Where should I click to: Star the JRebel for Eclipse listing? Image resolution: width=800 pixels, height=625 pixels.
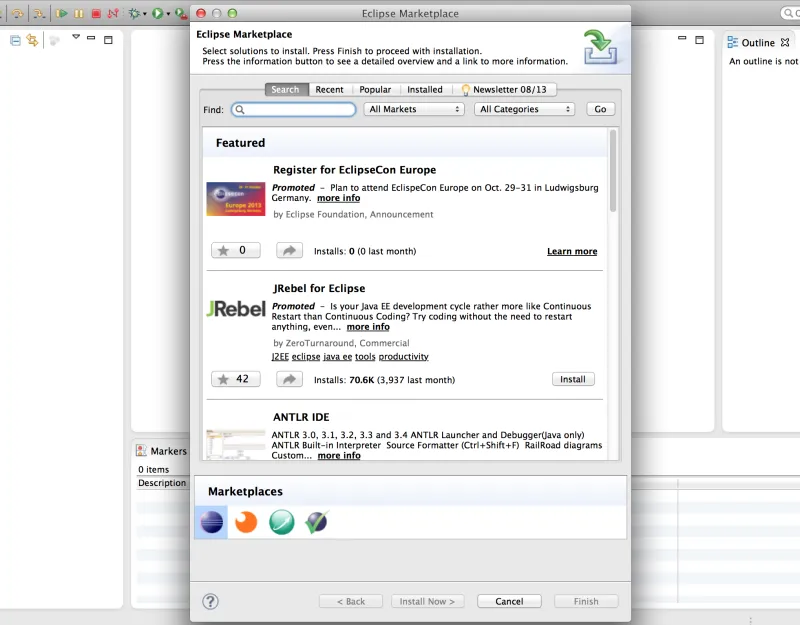235,379
